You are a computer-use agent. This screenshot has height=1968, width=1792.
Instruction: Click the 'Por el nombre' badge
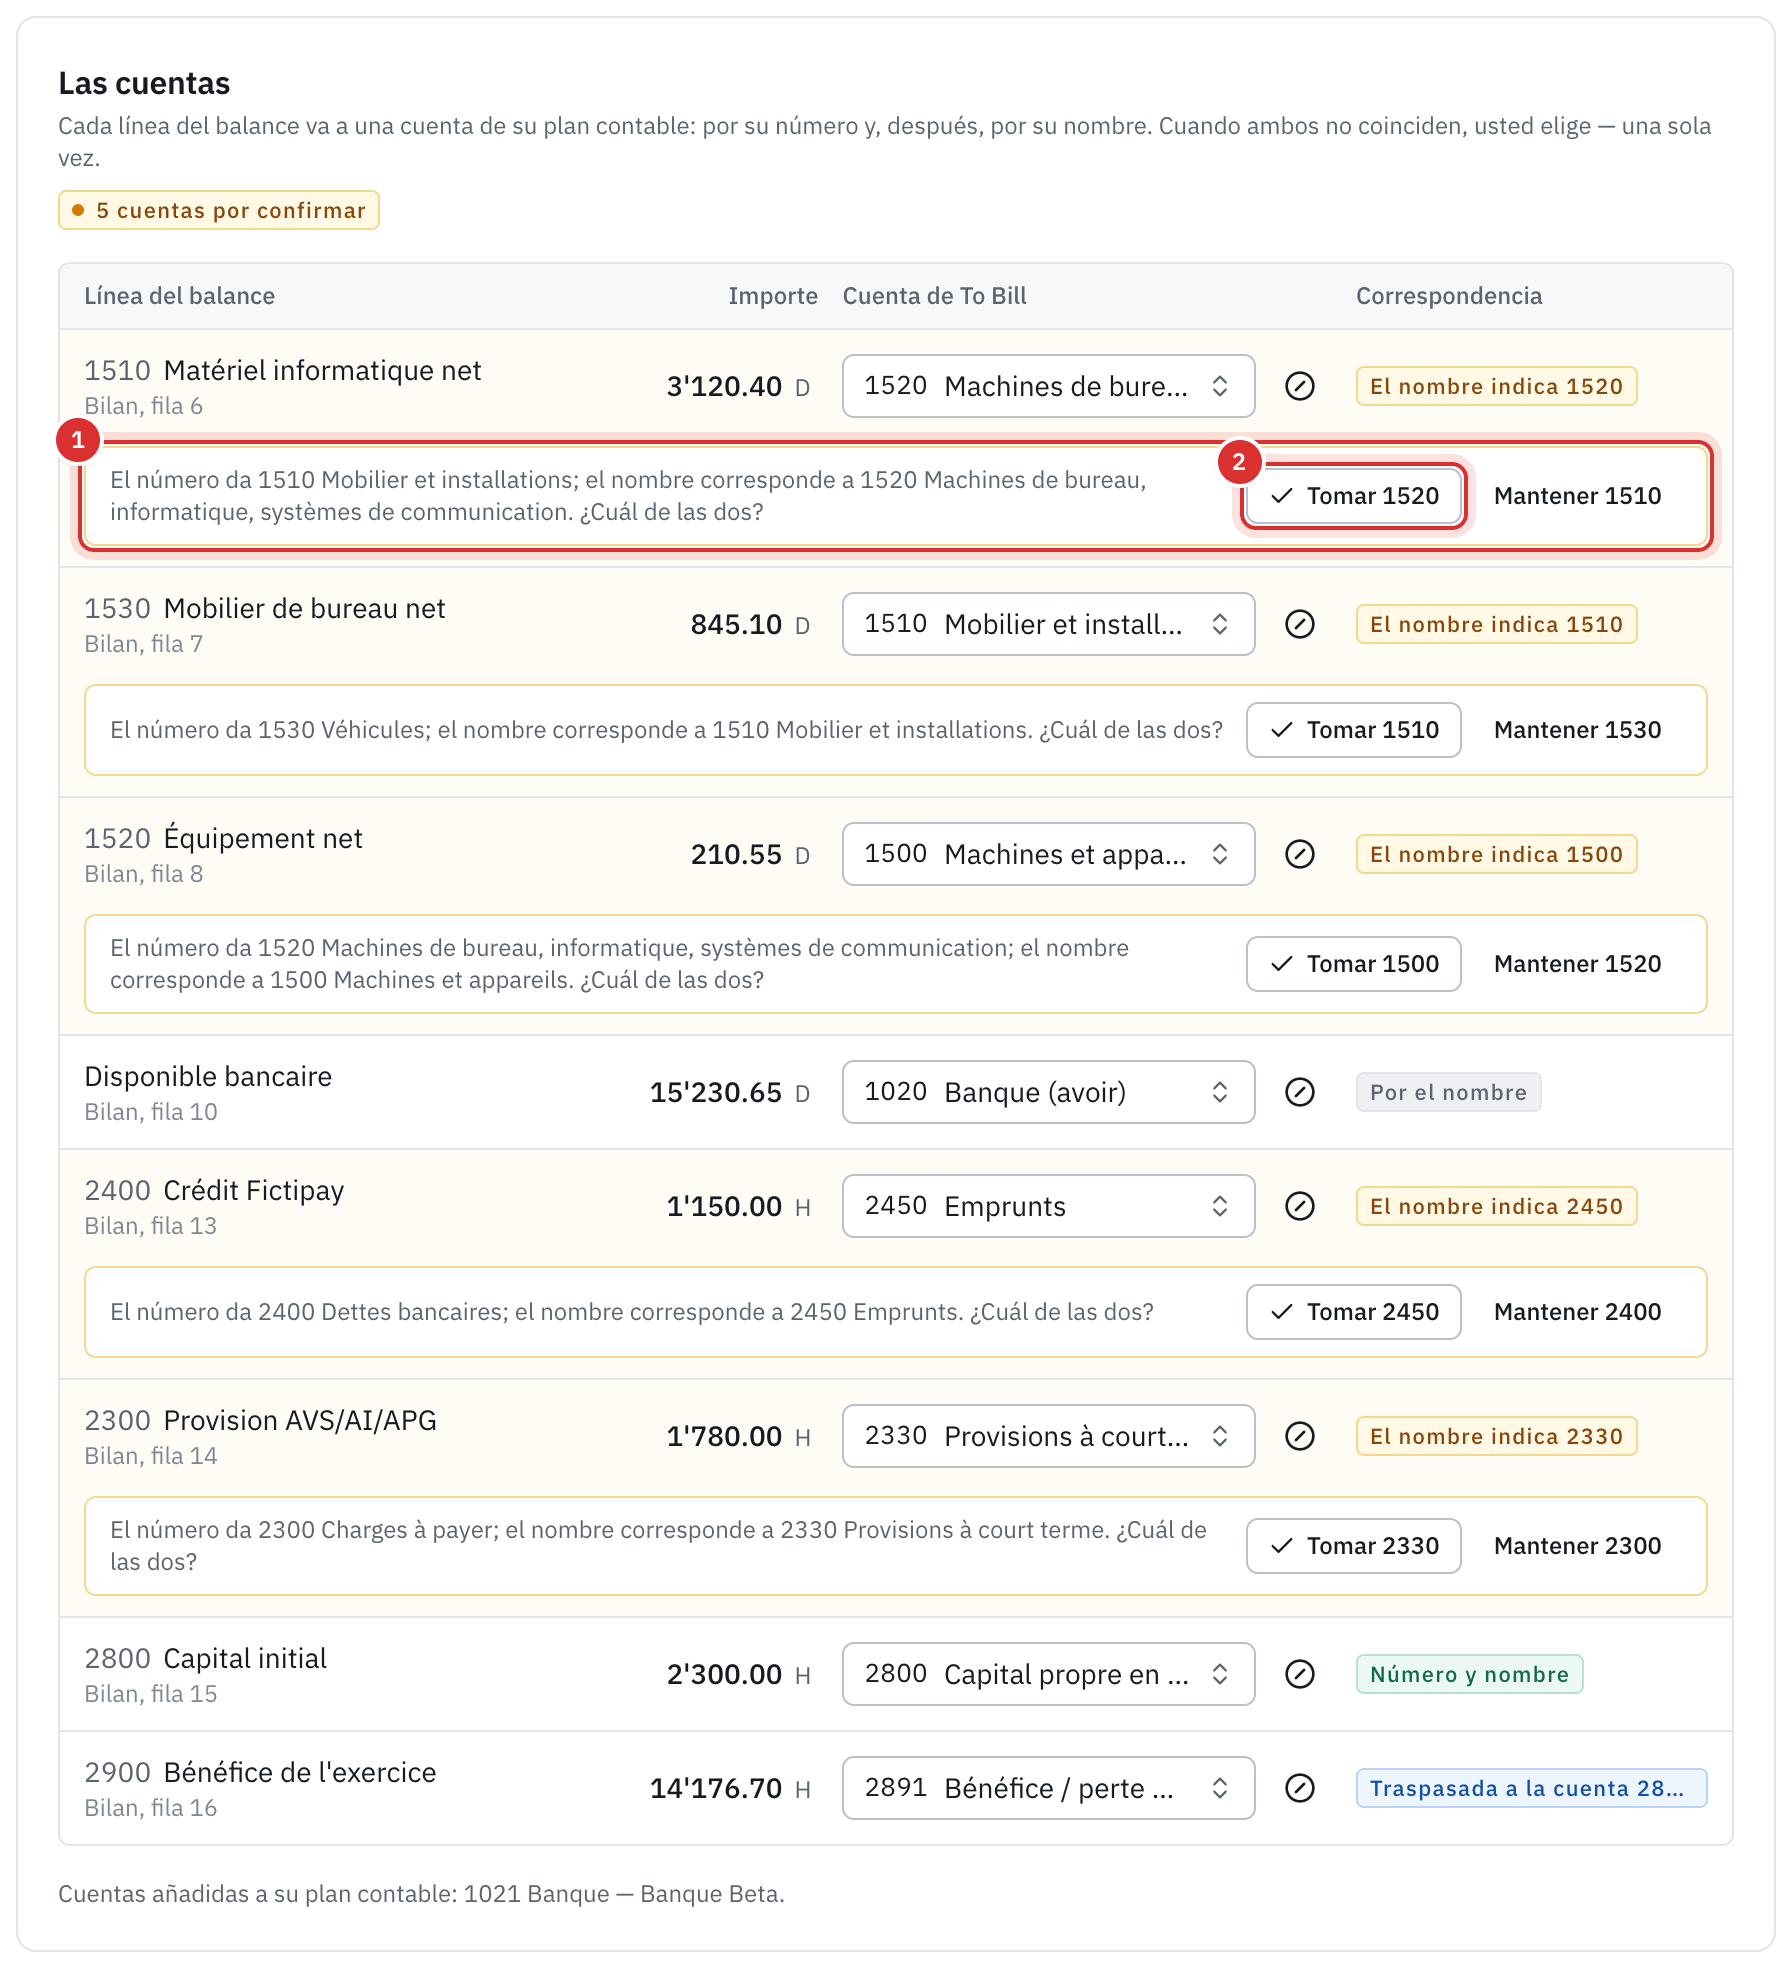[x=1448, y=1092]
